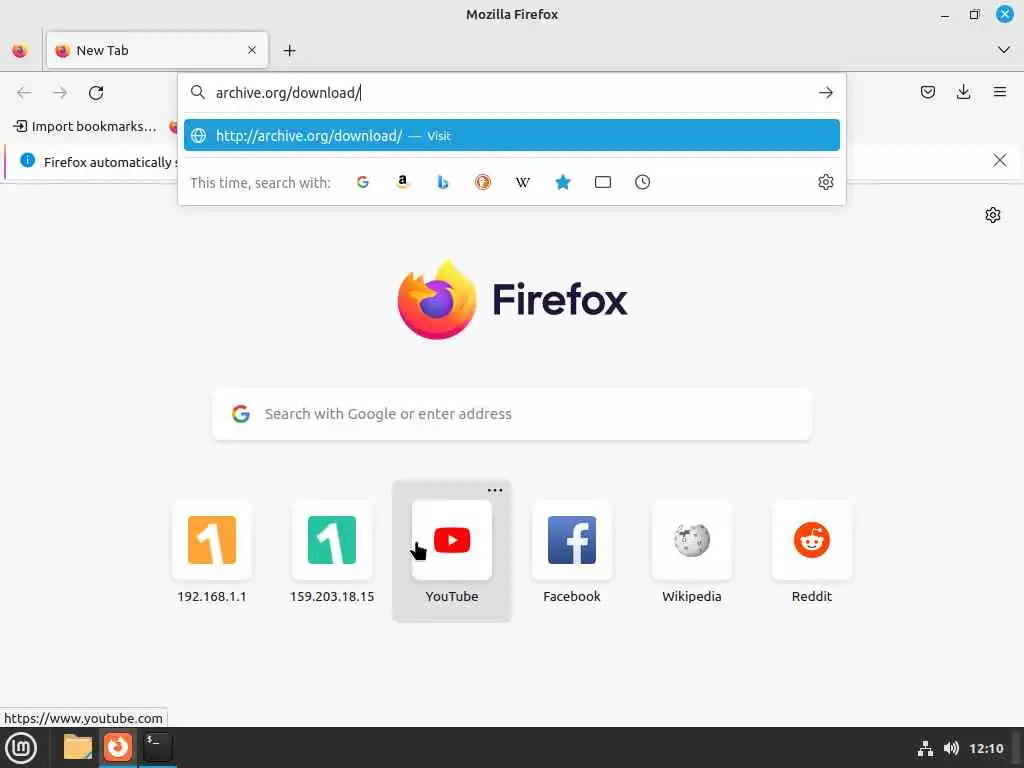The width and height of the screenshot is (1024, 768).
Task: Open the Reddit shortcut tile
Action: pos(812,552)
